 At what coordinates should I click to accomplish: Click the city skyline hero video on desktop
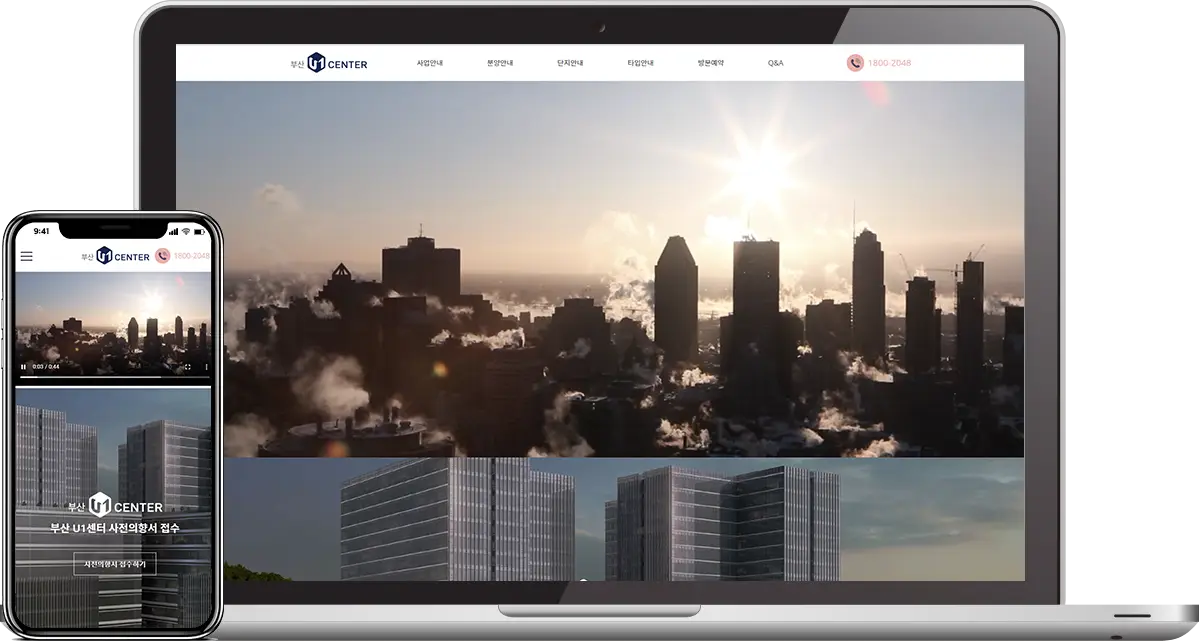point(600,270)
